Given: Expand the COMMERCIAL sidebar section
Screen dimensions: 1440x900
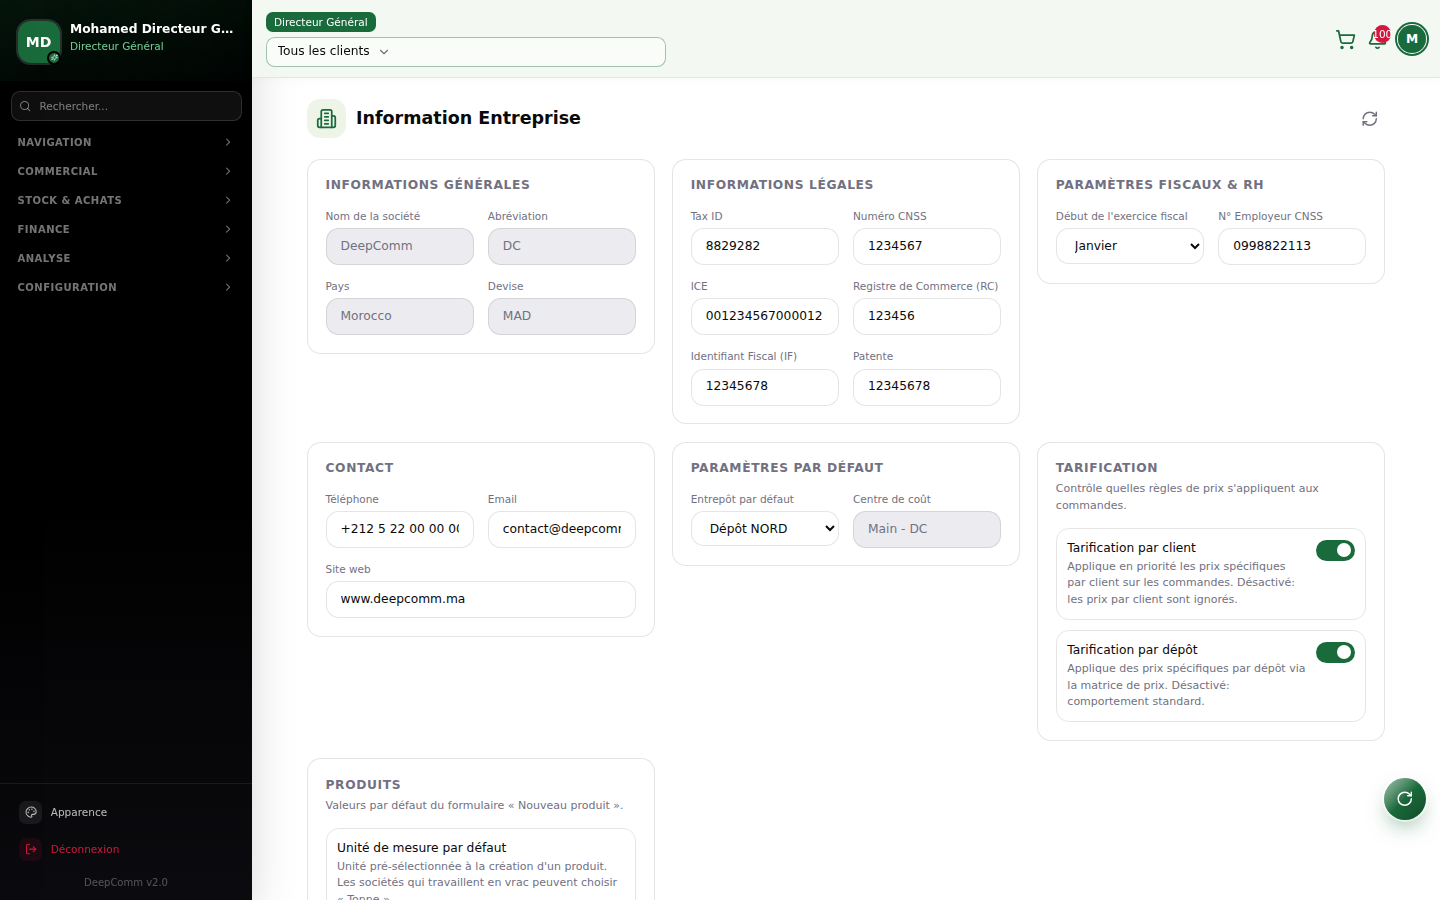Looking at the screenshot, I should click(125, 171).
